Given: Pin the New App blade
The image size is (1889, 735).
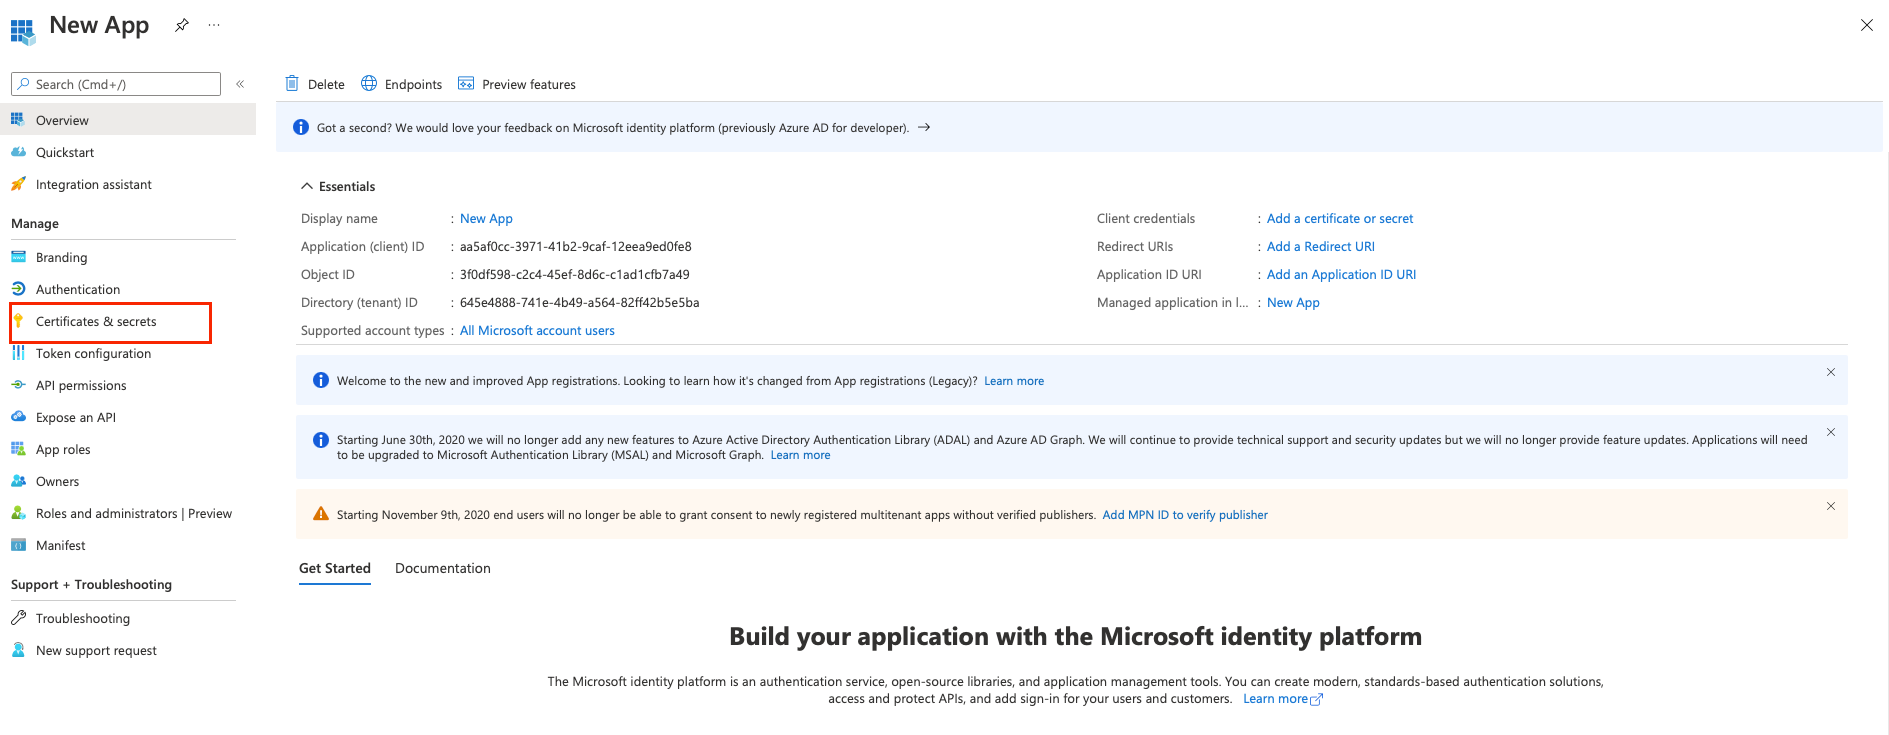Looking at the screenshot, I should click(x=181, y=26).
